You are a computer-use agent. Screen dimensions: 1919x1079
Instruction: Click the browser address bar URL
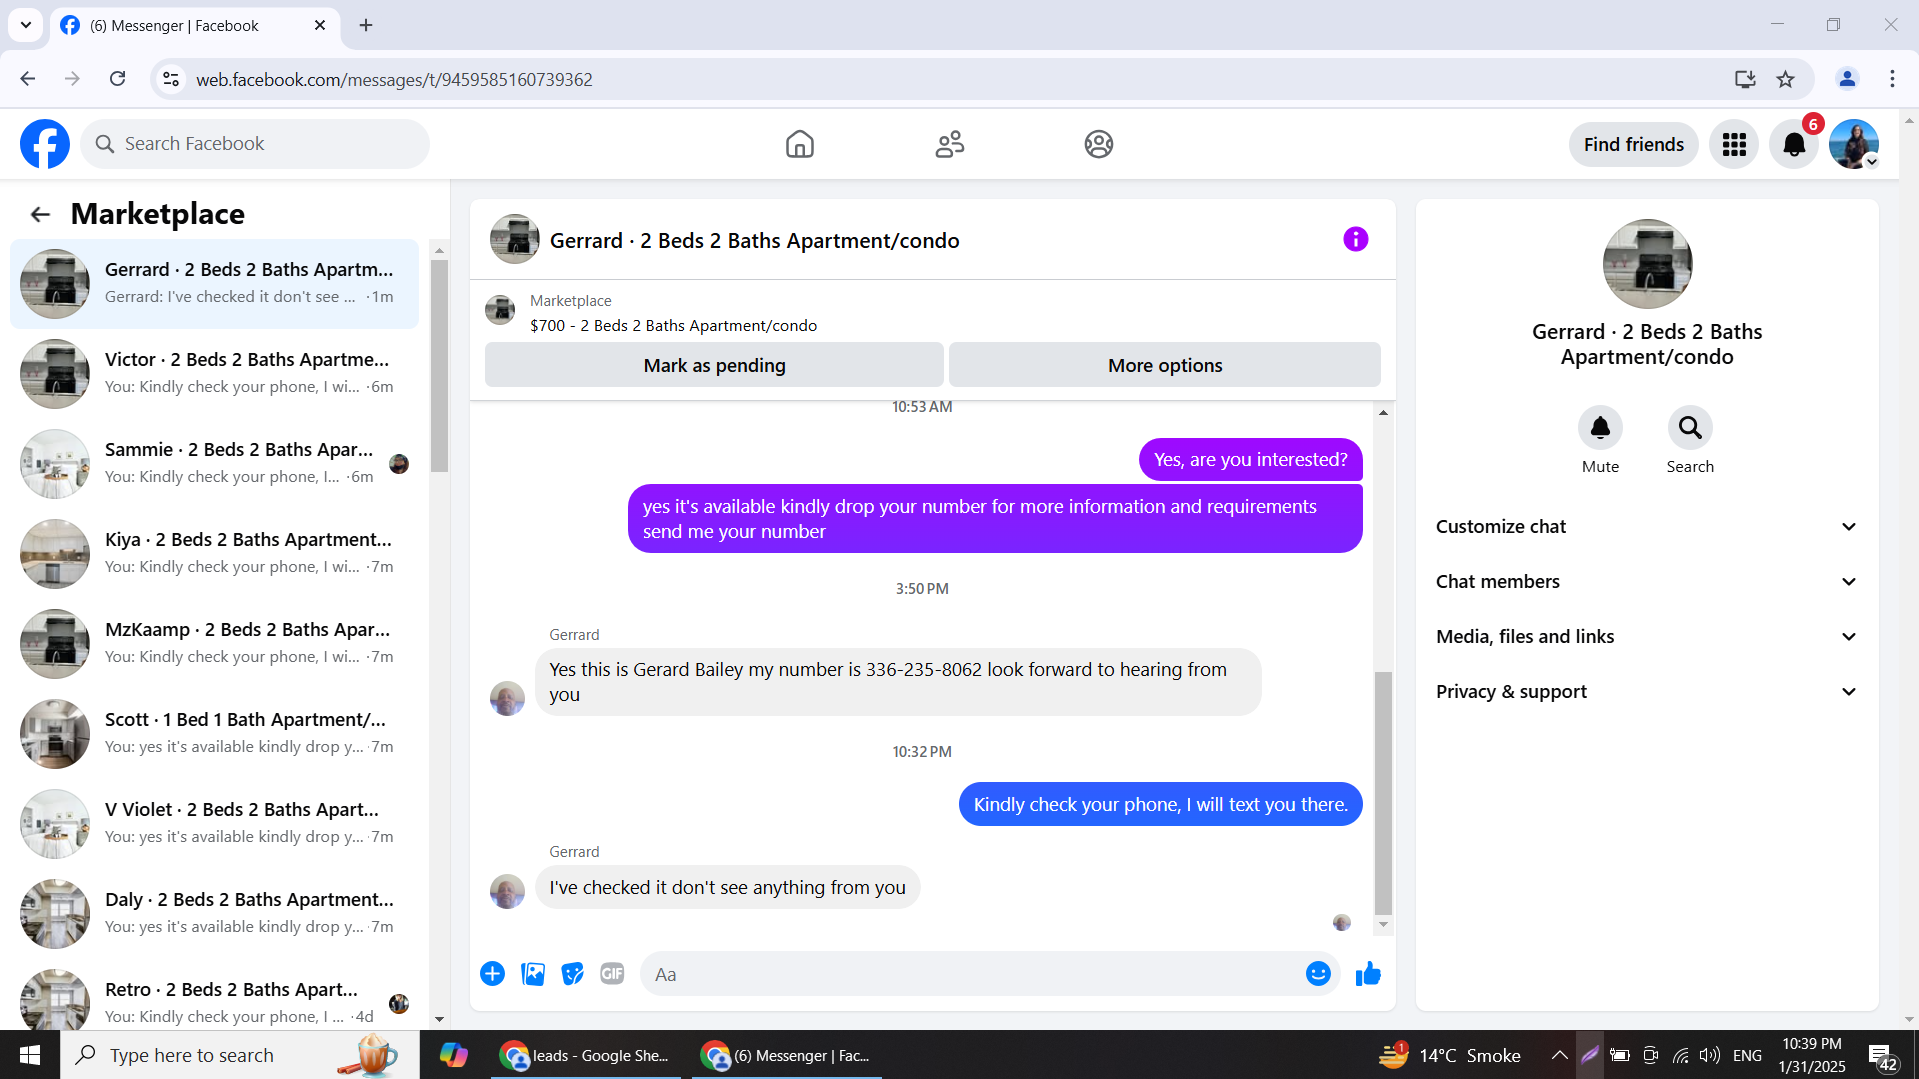click(x=394, y=80)
